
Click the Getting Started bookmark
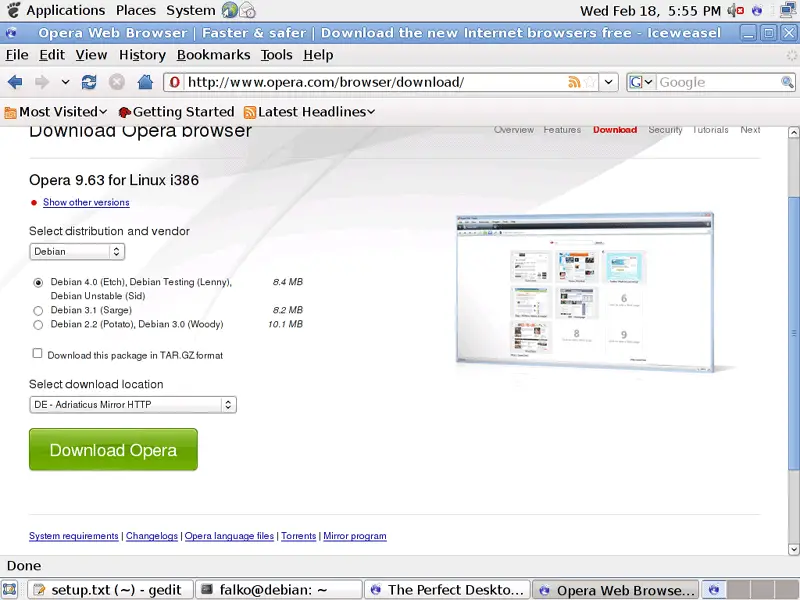[176, 112]
